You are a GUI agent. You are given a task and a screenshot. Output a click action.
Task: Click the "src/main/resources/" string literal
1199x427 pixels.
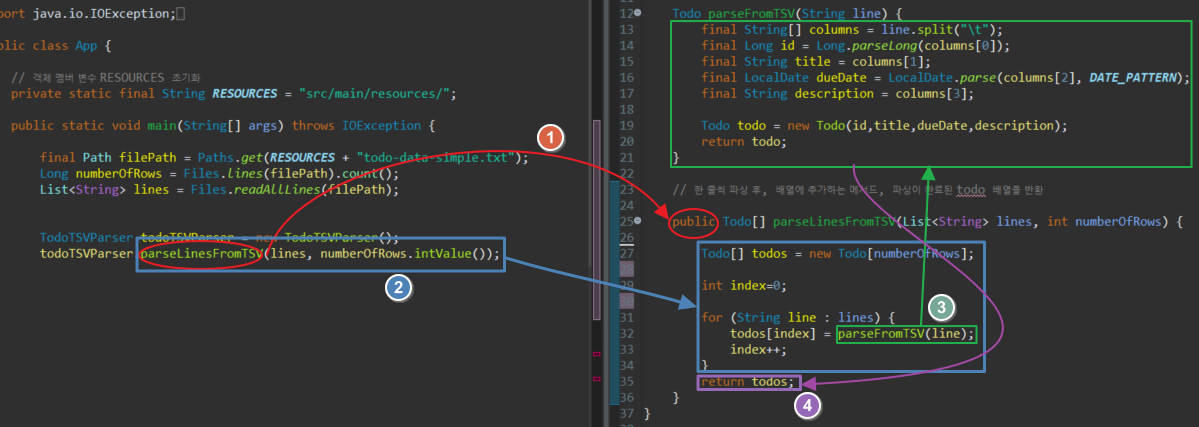[x=373, y=93]
